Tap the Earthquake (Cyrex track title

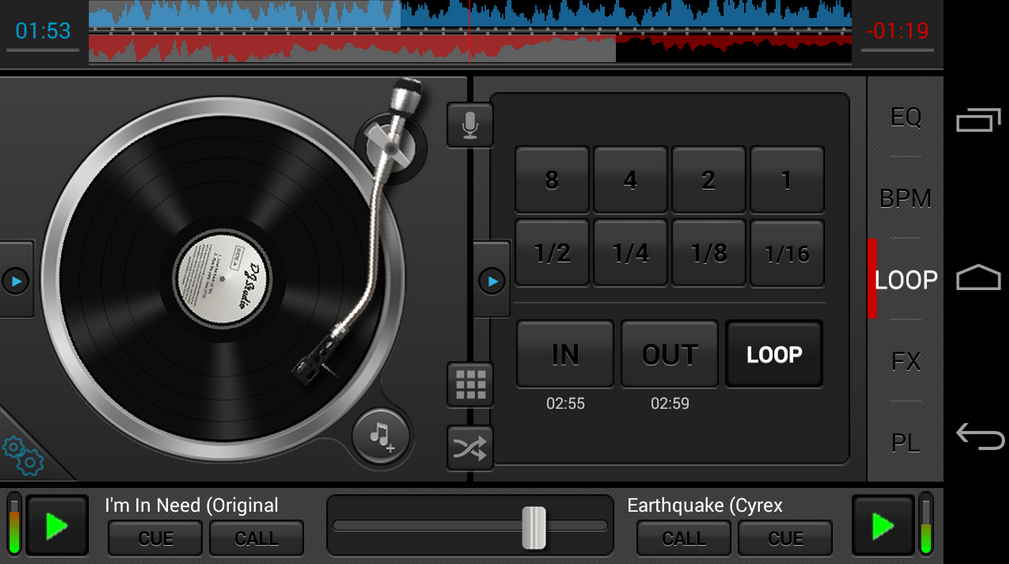(x=705, y=505)
